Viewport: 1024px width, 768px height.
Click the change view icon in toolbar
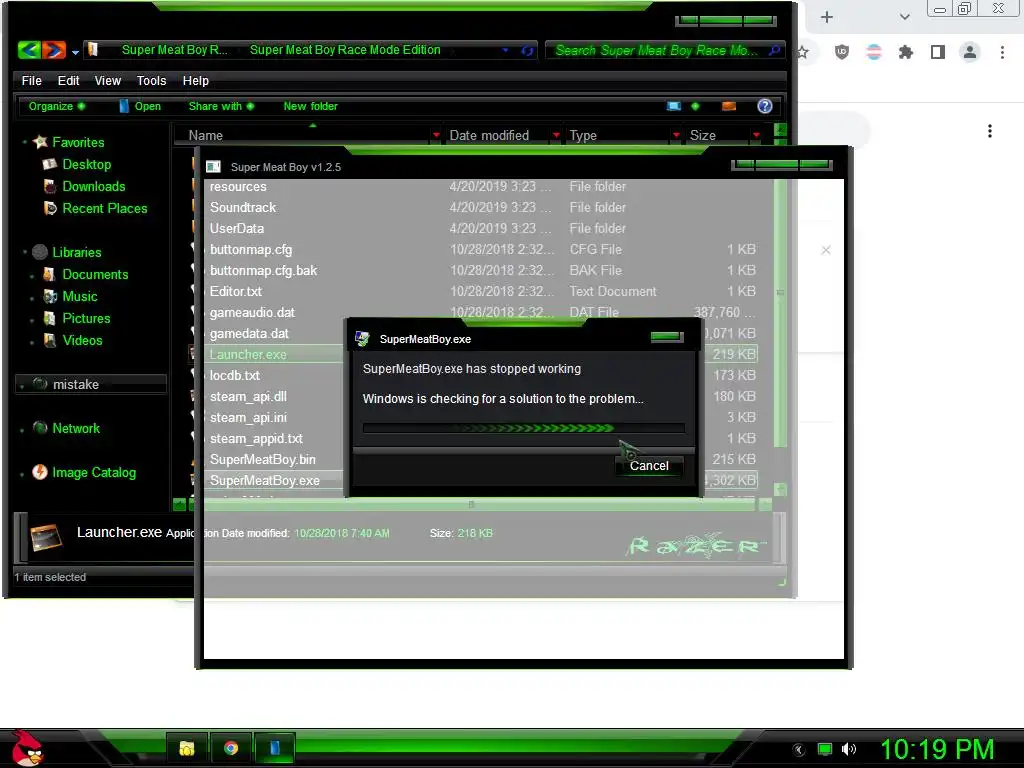tap(674, 106)
